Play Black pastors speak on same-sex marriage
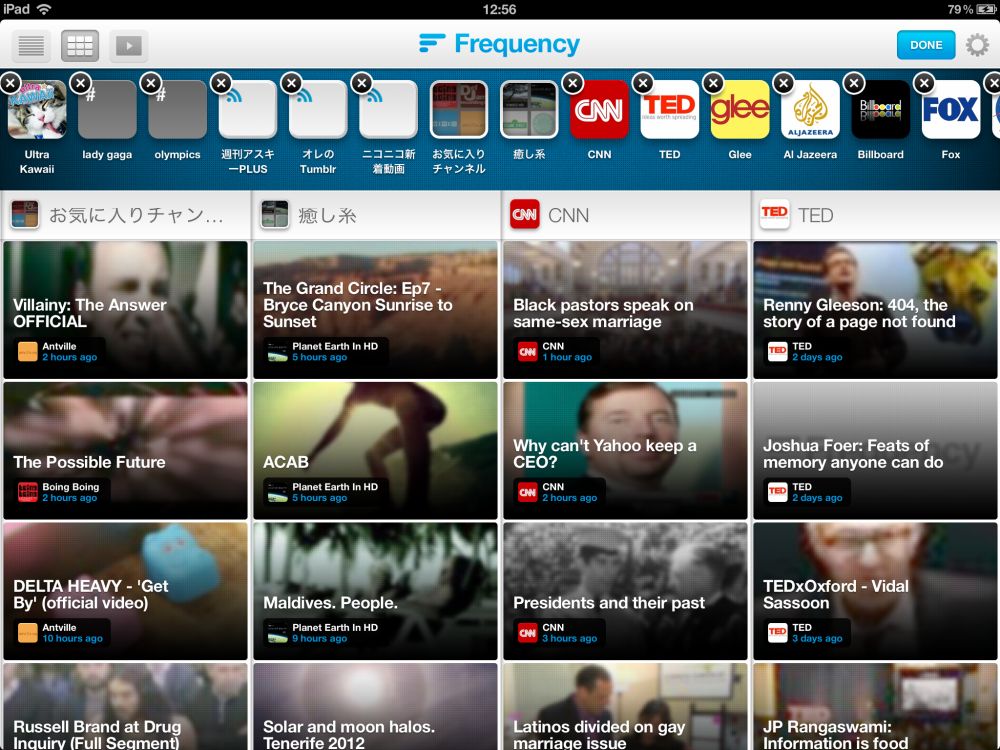 point(626,310)
